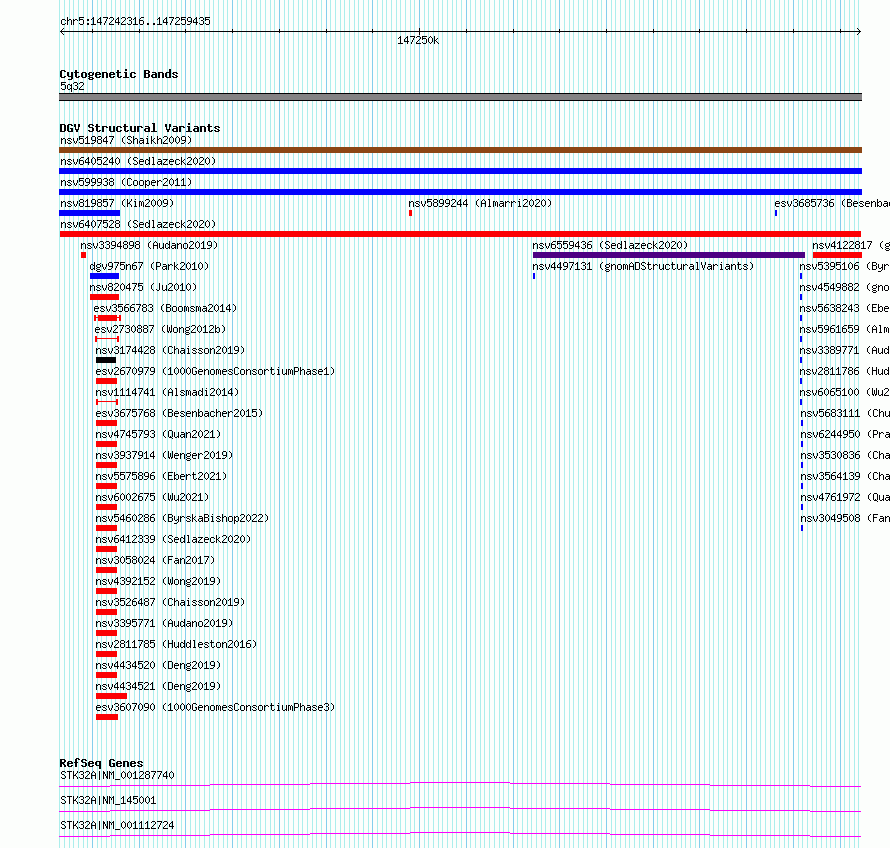Open nsv3395771 (Audano2019) variant
The width and height of the screenshot is (890, 848).
click(165, 623)
